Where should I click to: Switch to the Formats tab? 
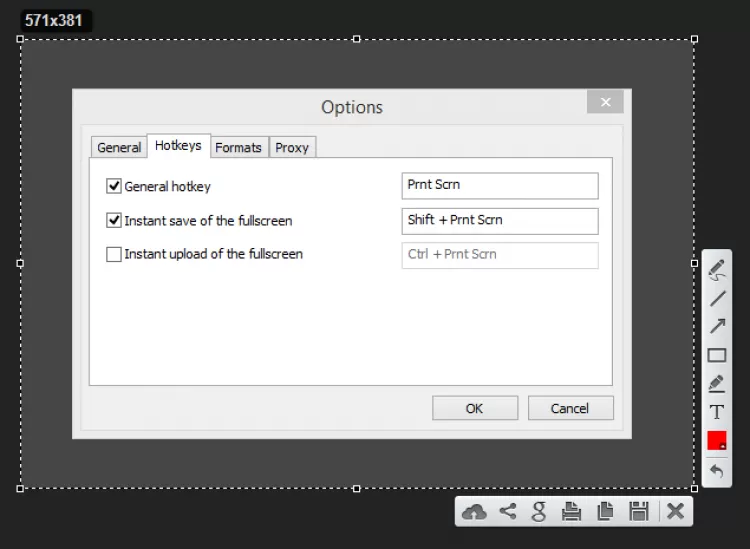click(x=238, y=148)
